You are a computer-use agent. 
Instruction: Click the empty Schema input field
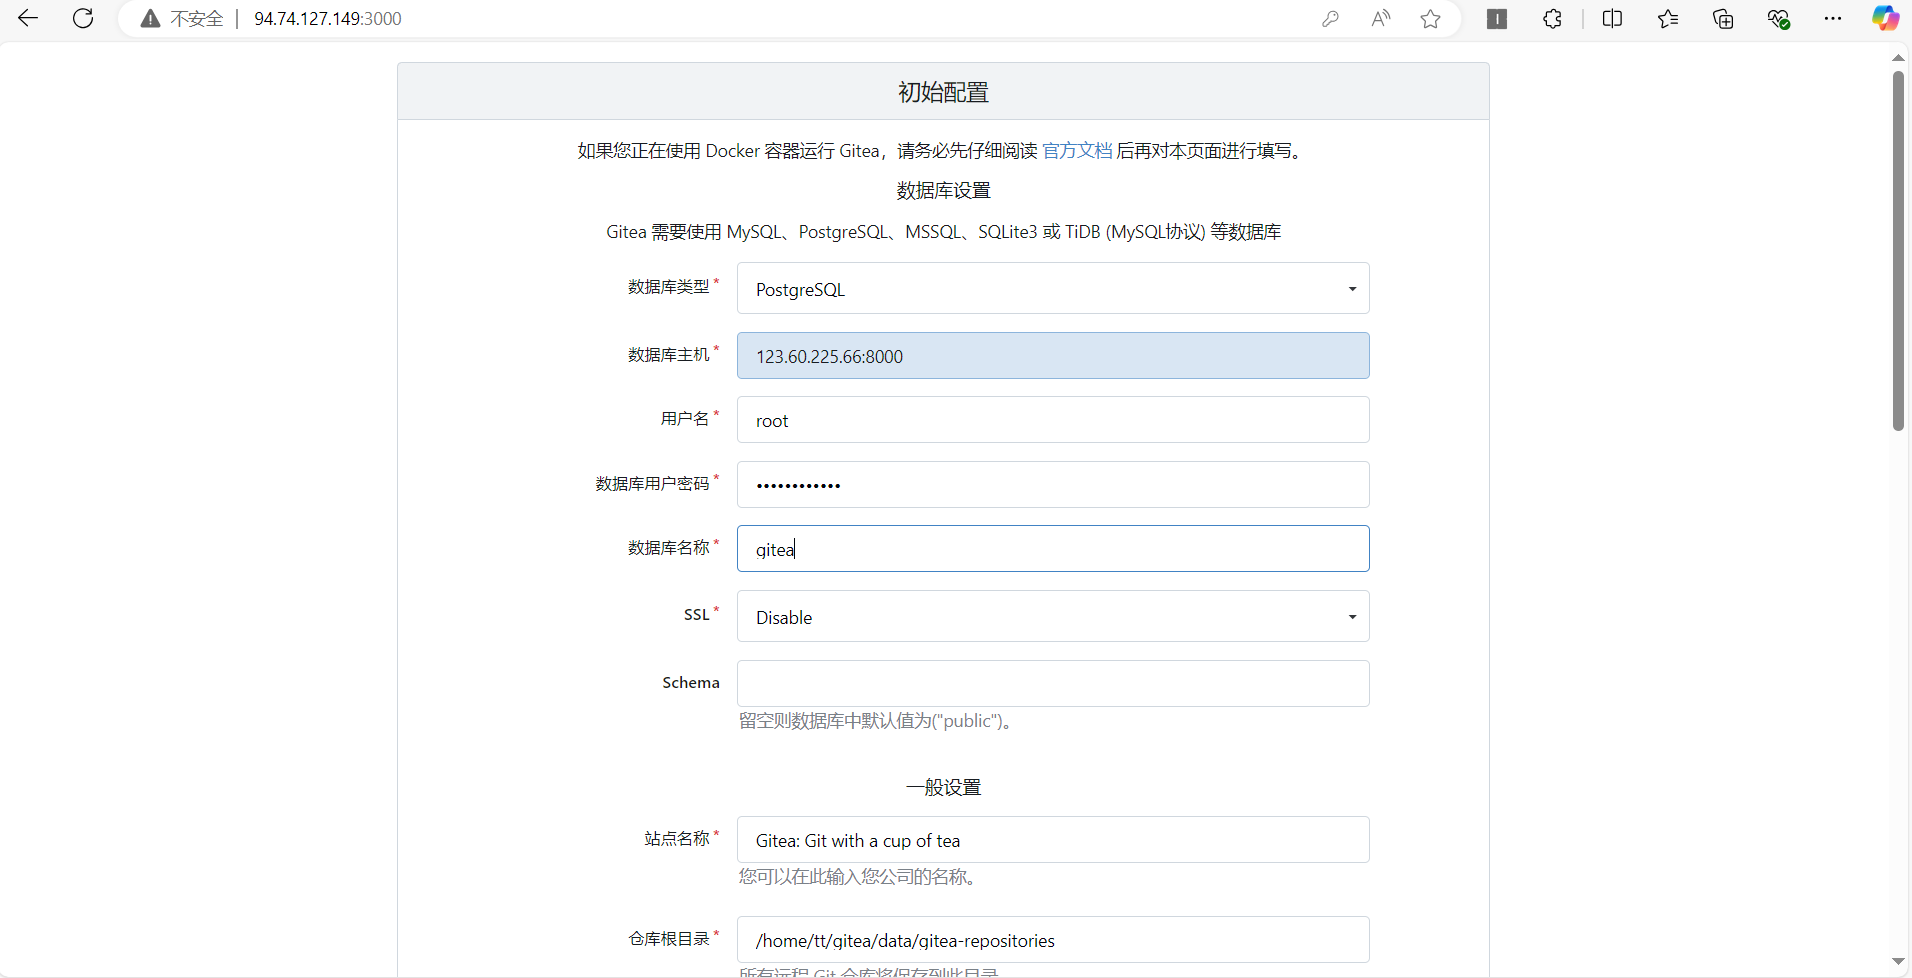1051,683
